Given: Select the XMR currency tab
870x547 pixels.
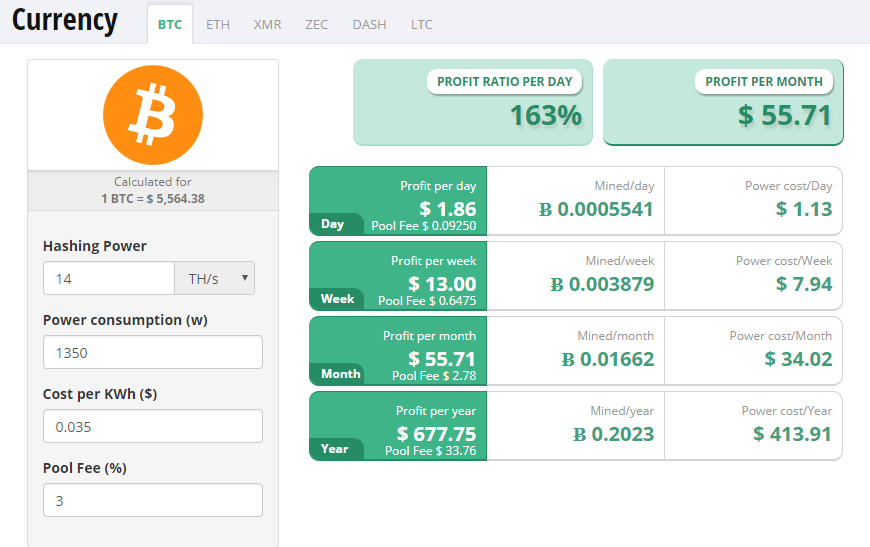Looking at the screenshot, I should 267,24.
